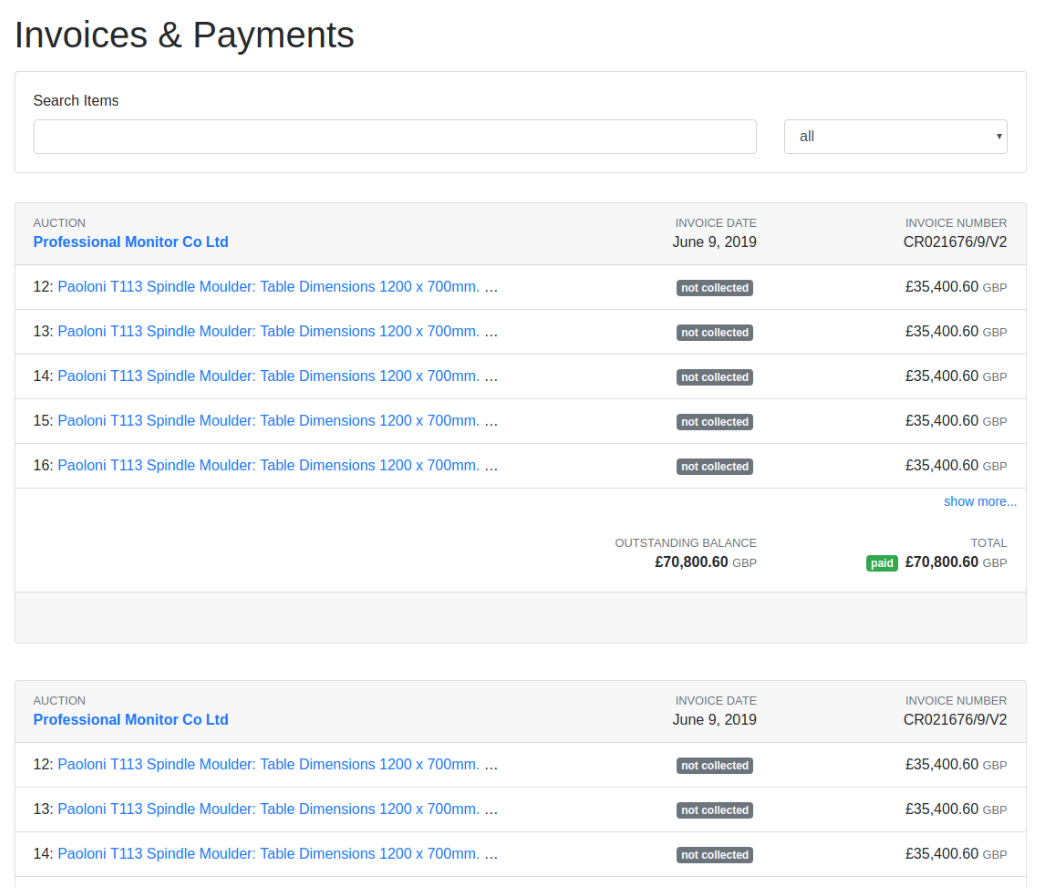The image size is (1042, 894).
Task: Click 'not collected' badge for lot 13, second invoice
Action: (x=714, y=810)
